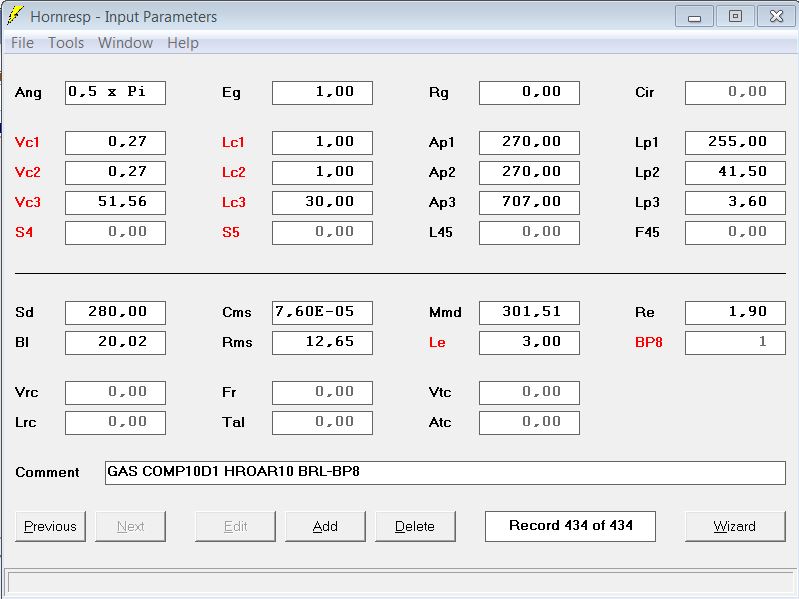The width and height of the screenshot is (799, 599).
Task: Click the Vc1 value field
Action: click(x=115, y=143)
